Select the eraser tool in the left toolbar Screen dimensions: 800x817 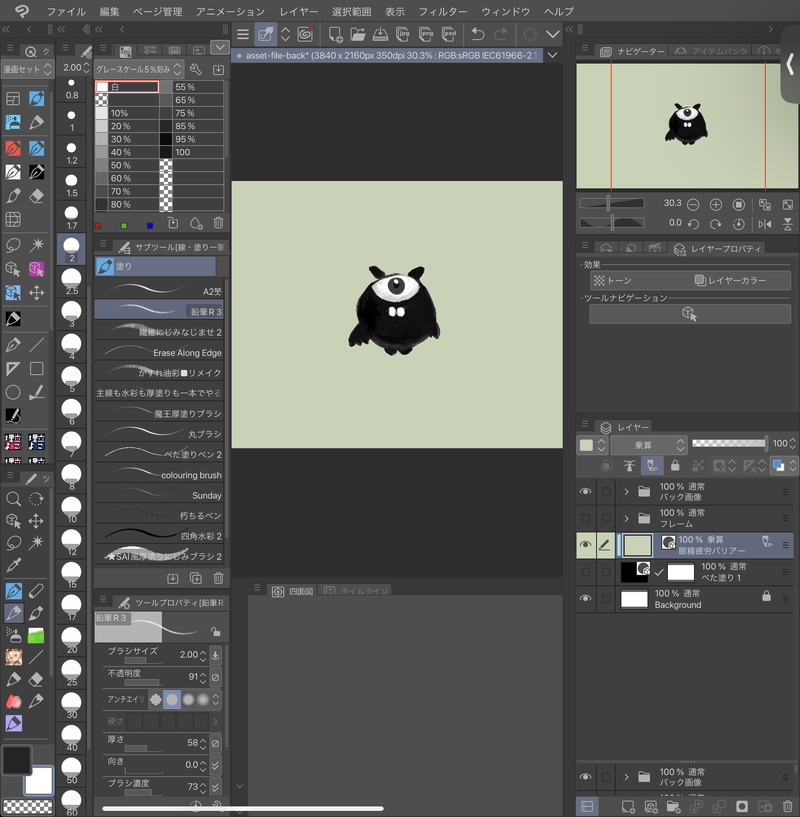tap(36, 196)
